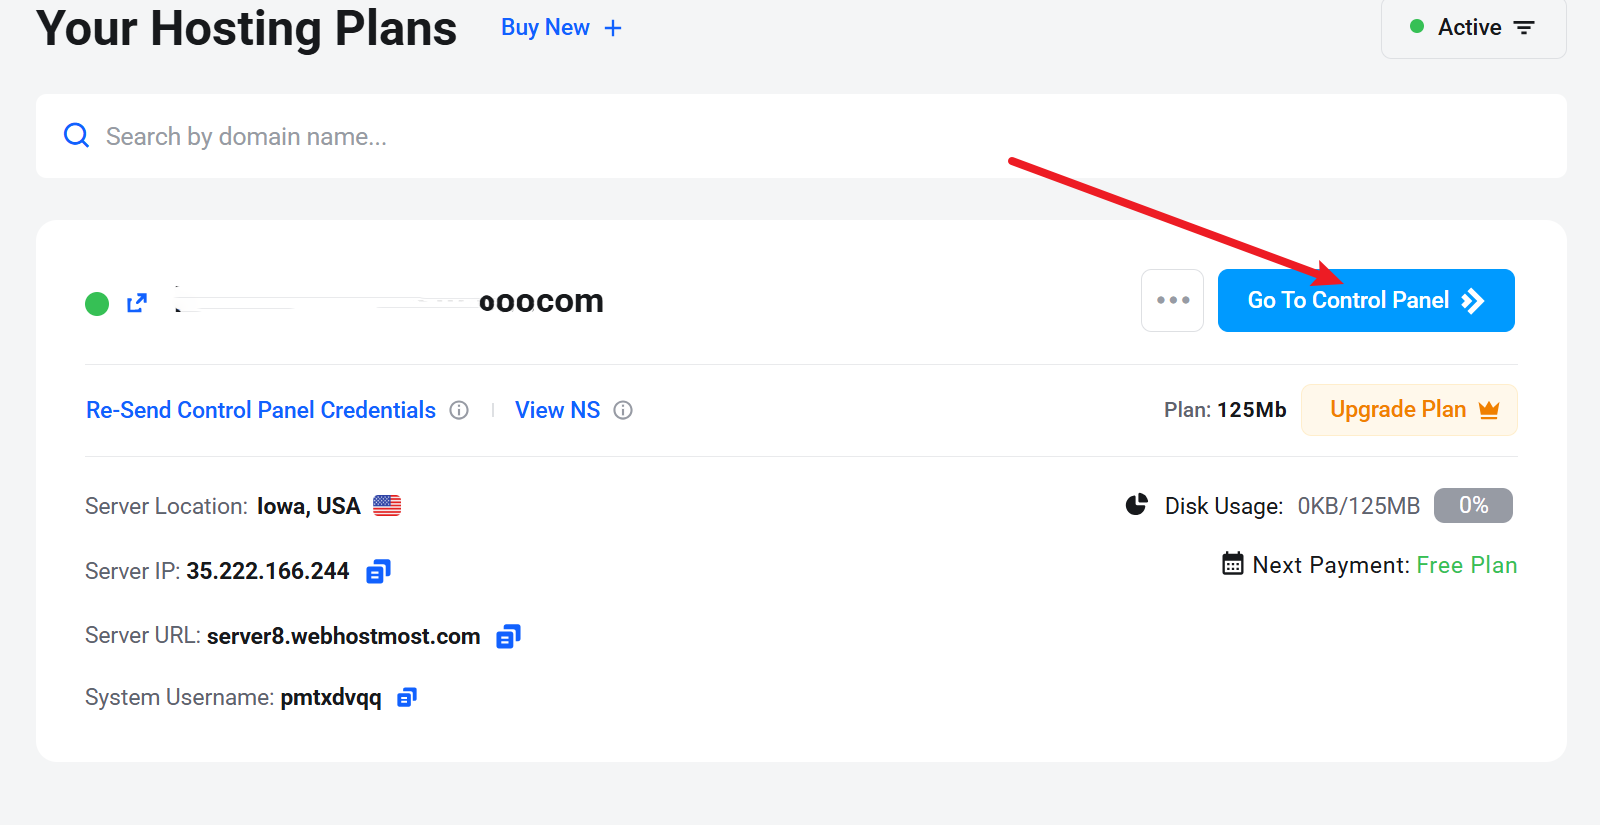This screenshot has width=1600, height=825.
Task: Open the three-dot more options menu
Action: pyautogui.click(x=1172, y=300)
